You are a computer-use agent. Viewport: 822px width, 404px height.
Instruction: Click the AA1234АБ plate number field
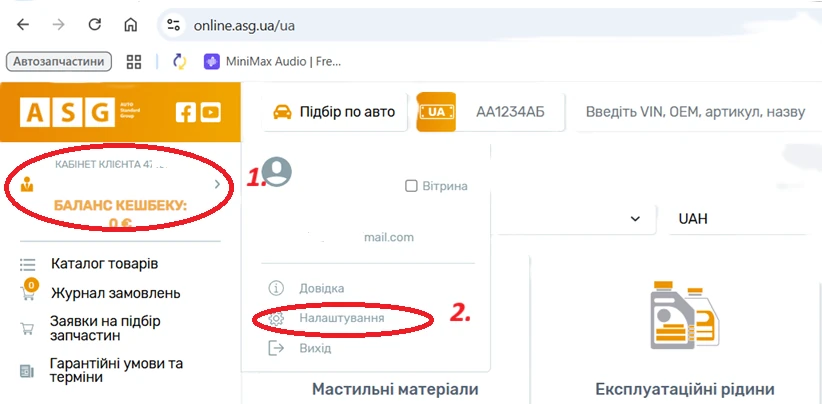coord(510,112)
